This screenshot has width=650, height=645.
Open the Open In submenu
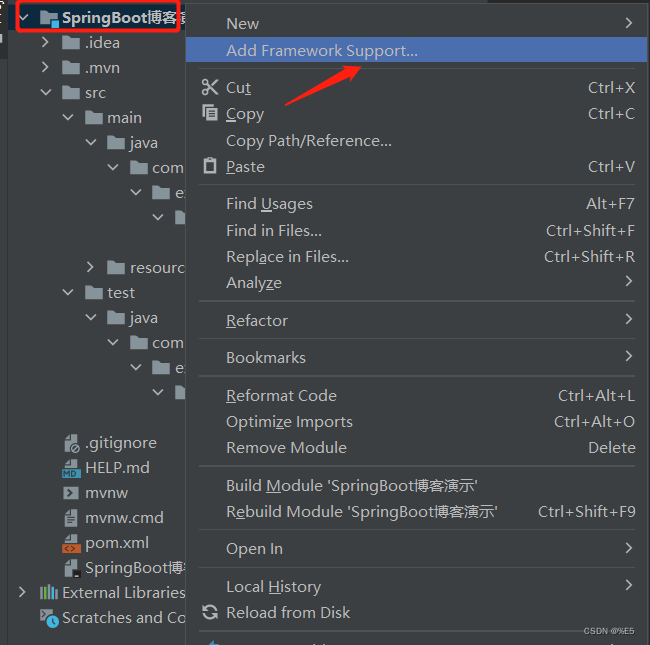[416, 548]
